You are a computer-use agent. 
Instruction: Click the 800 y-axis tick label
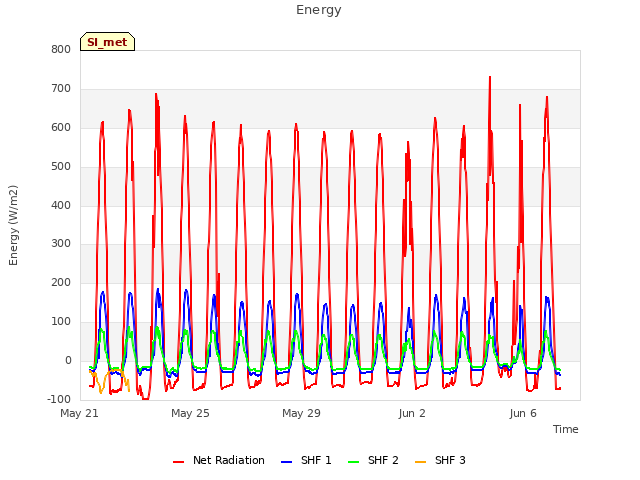(61, 50)
